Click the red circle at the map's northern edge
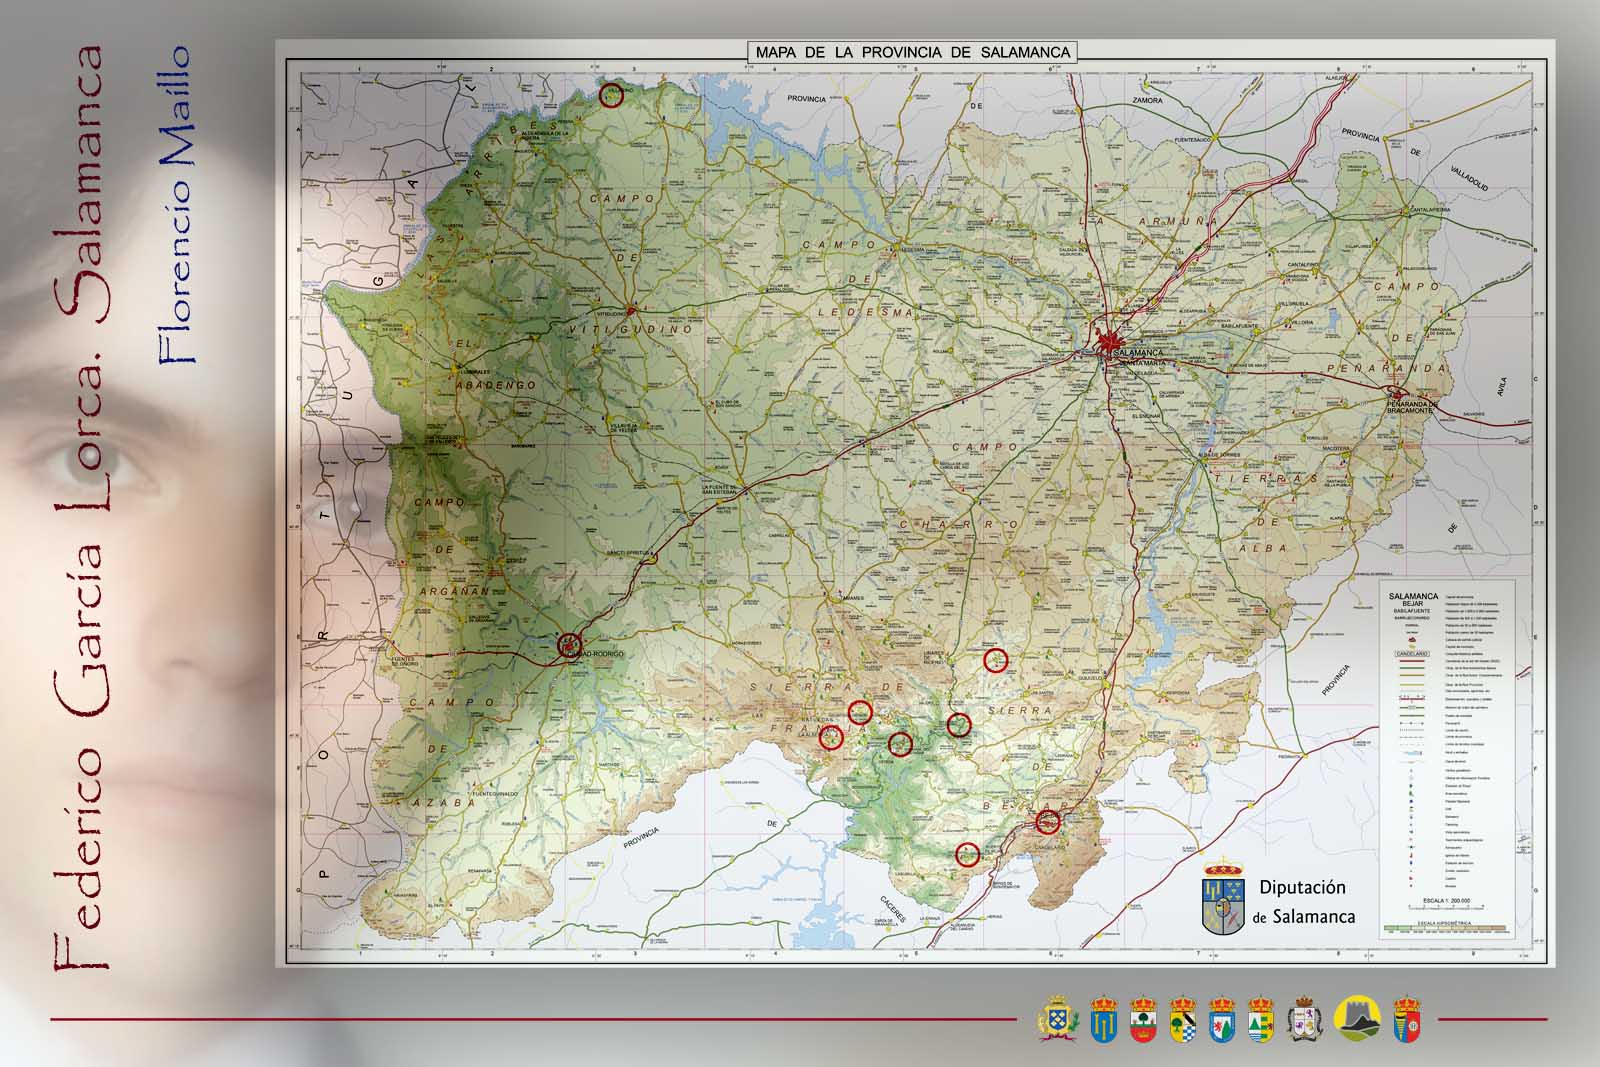The image size is (1600, 1067). point(611,95)
